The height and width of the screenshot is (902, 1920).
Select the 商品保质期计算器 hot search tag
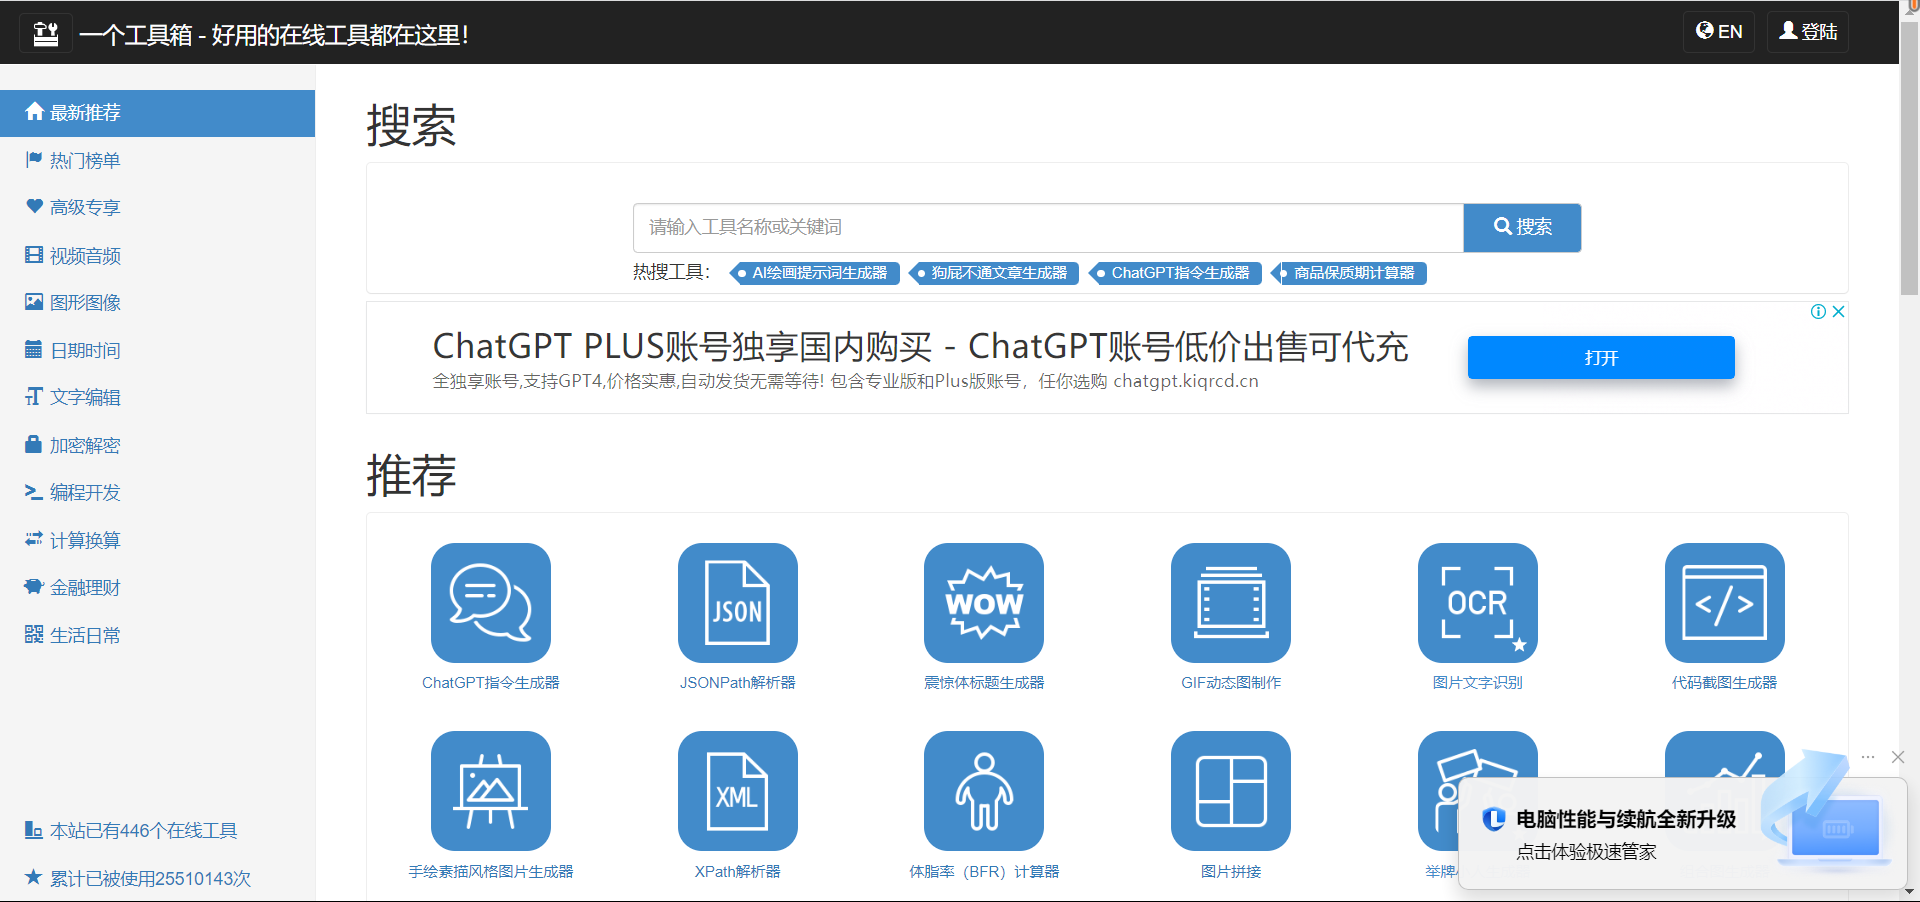click(x=1349, y=273)
